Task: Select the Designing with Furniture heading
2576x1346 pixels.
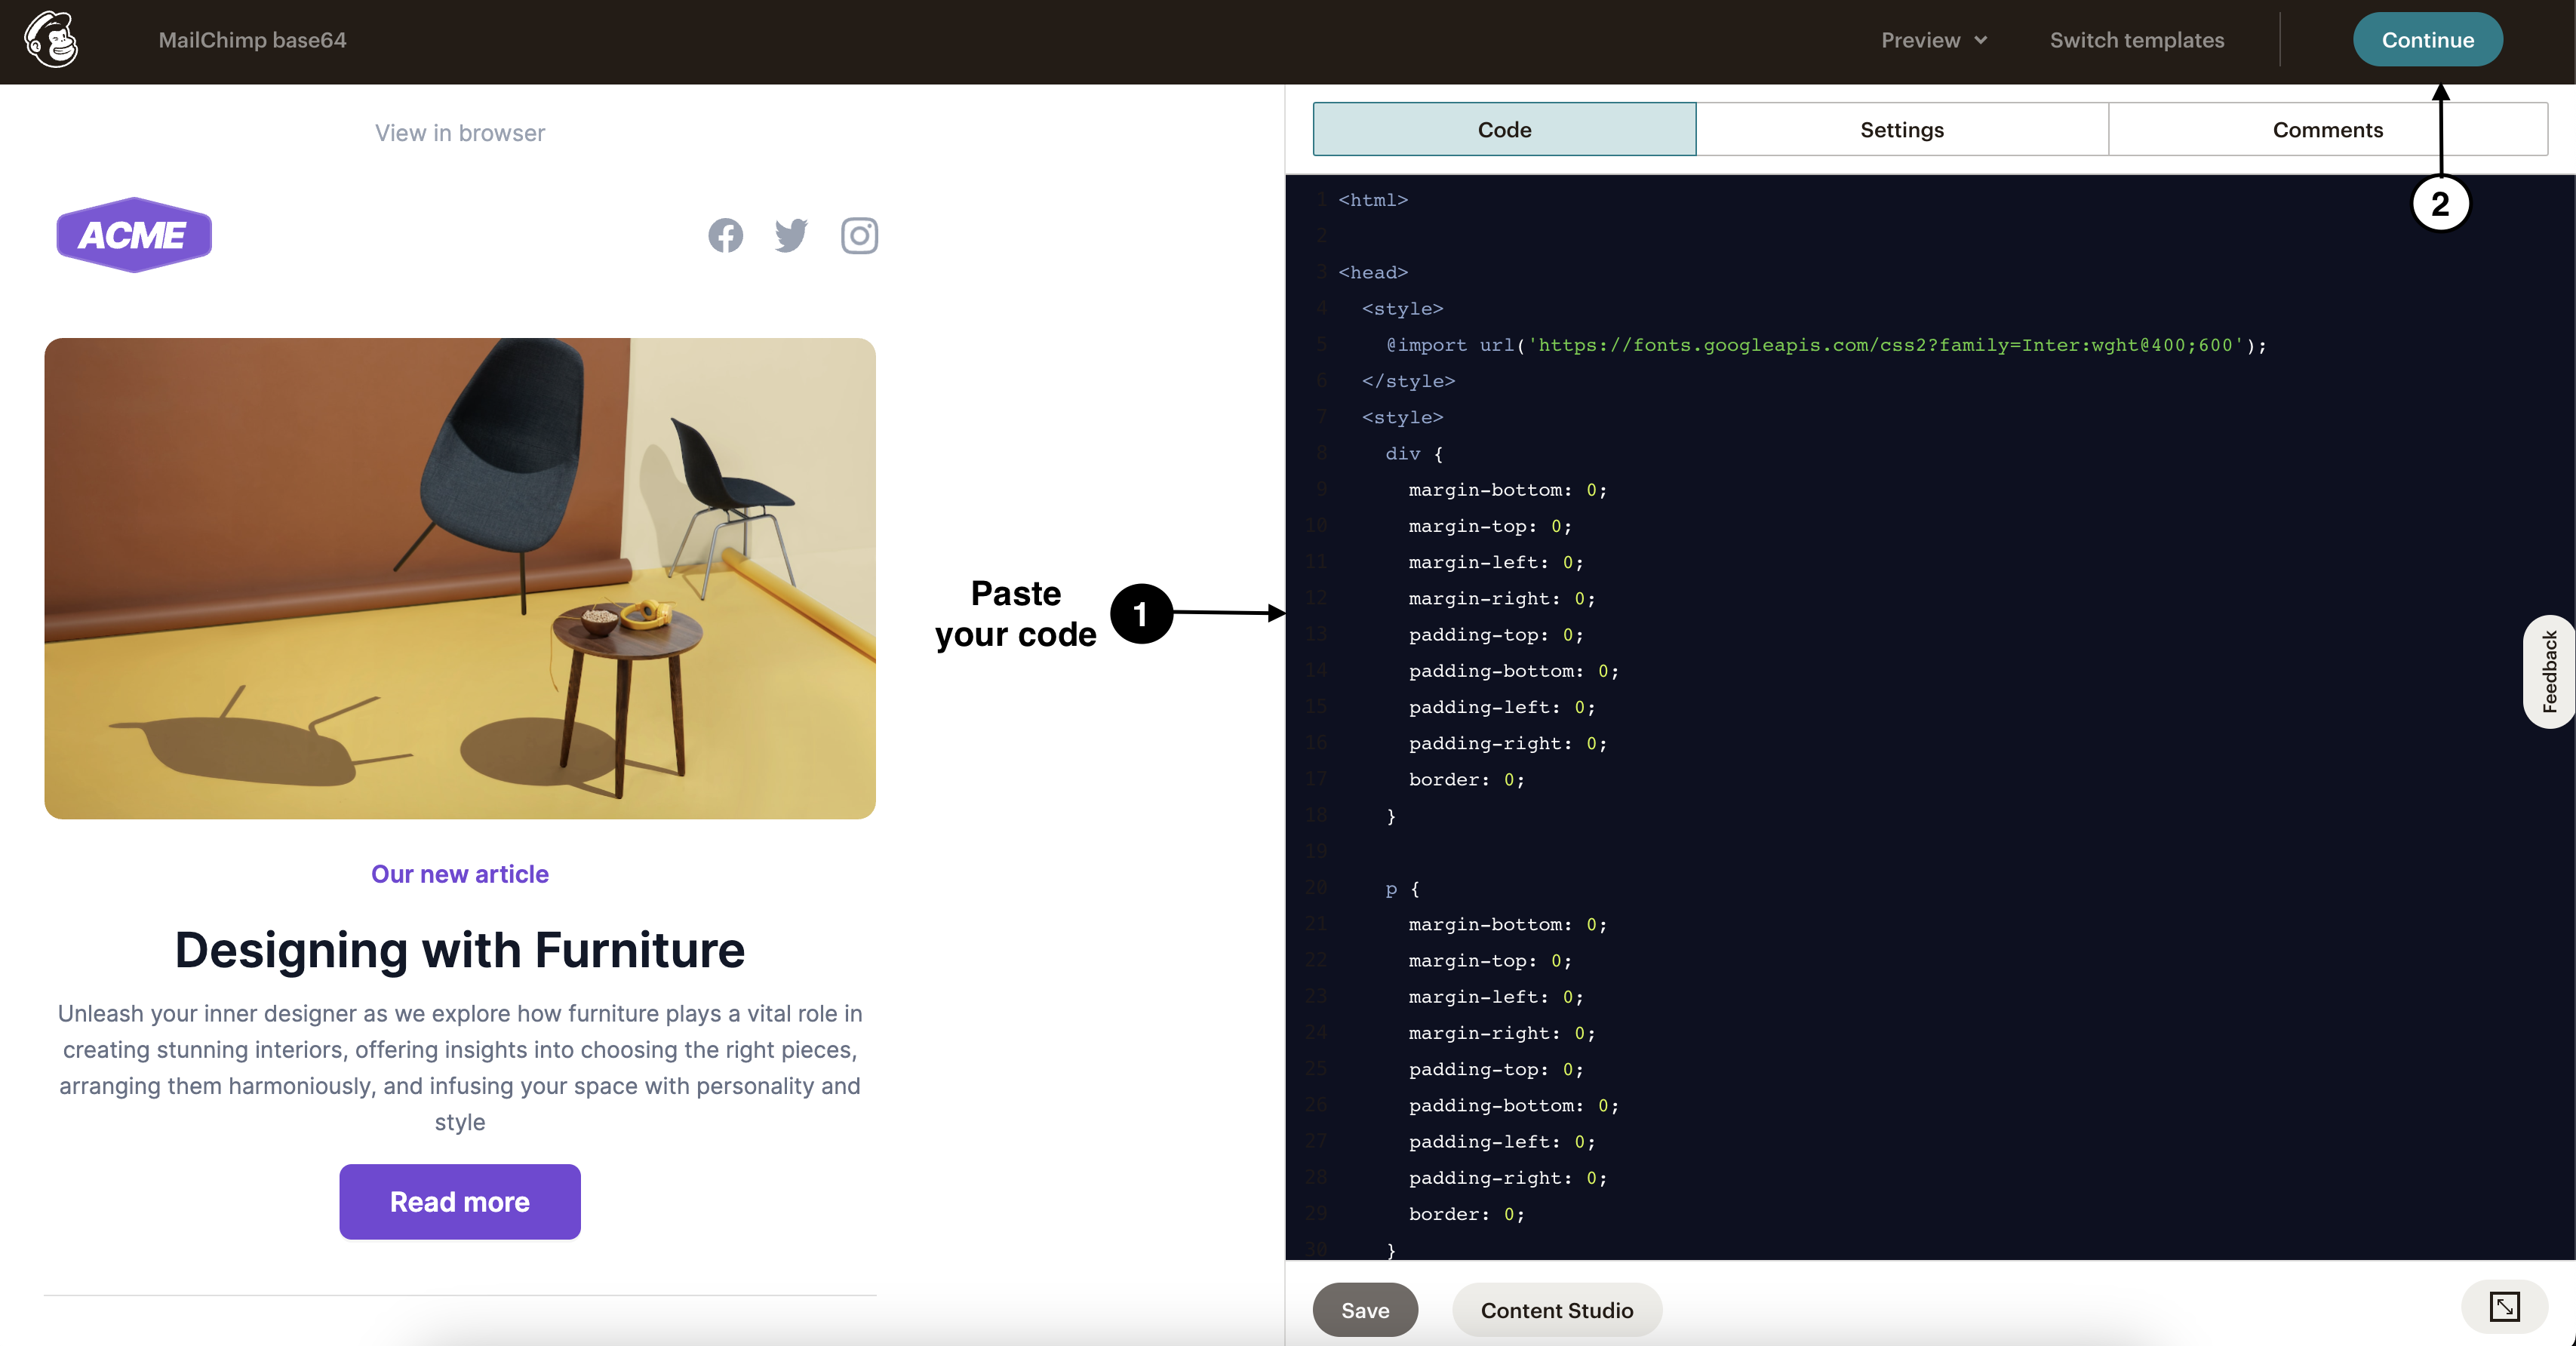Action: point(460,949)
